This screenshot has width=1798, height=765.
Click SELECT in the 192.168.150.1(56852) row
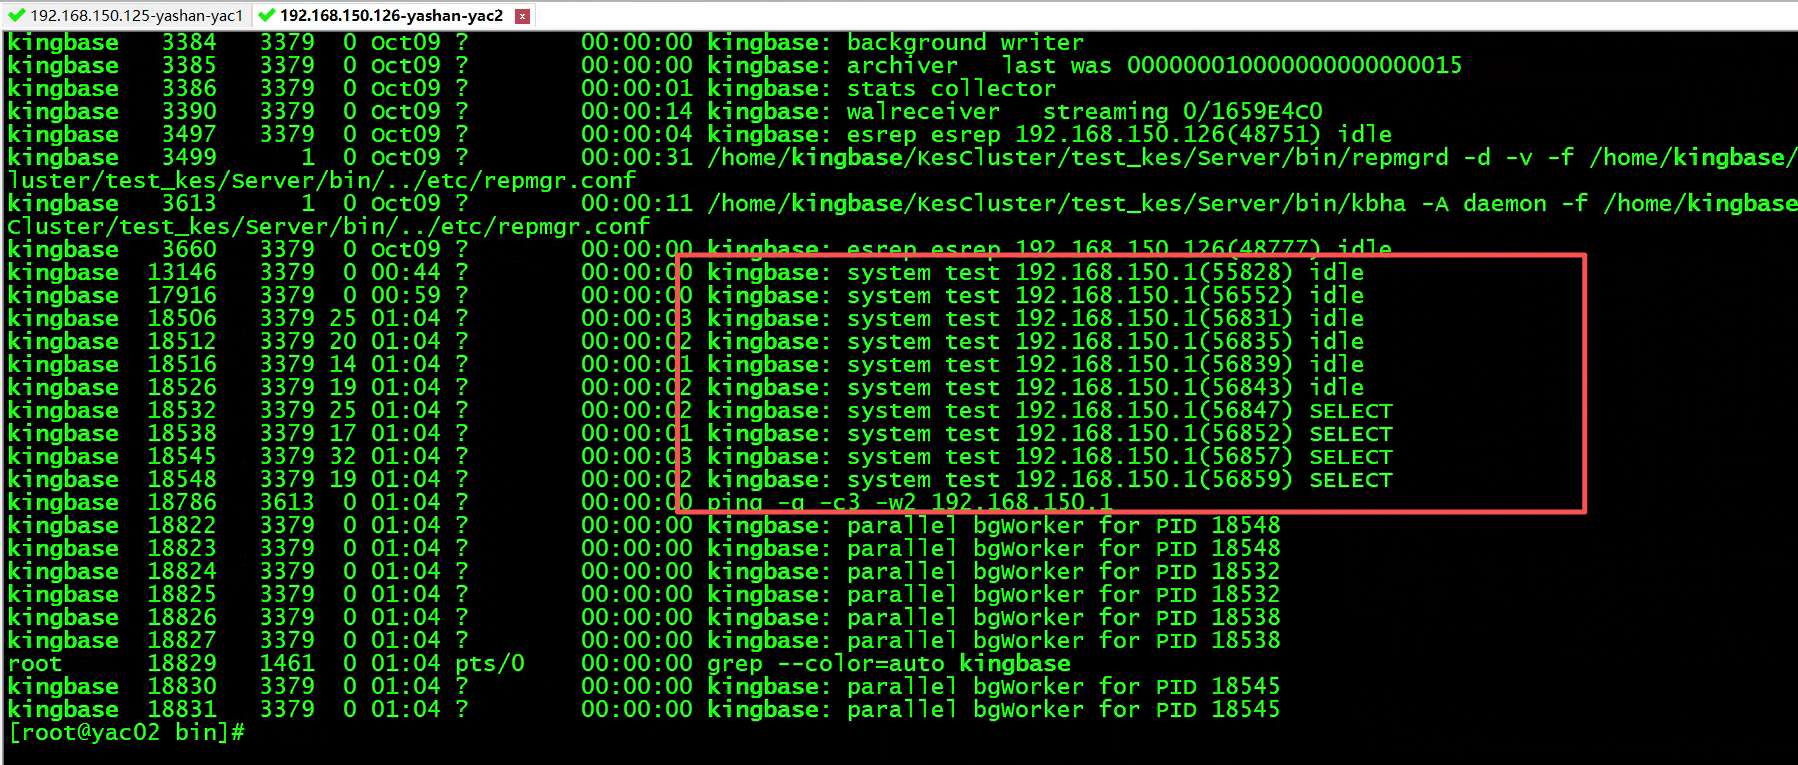coord(1350,434)
